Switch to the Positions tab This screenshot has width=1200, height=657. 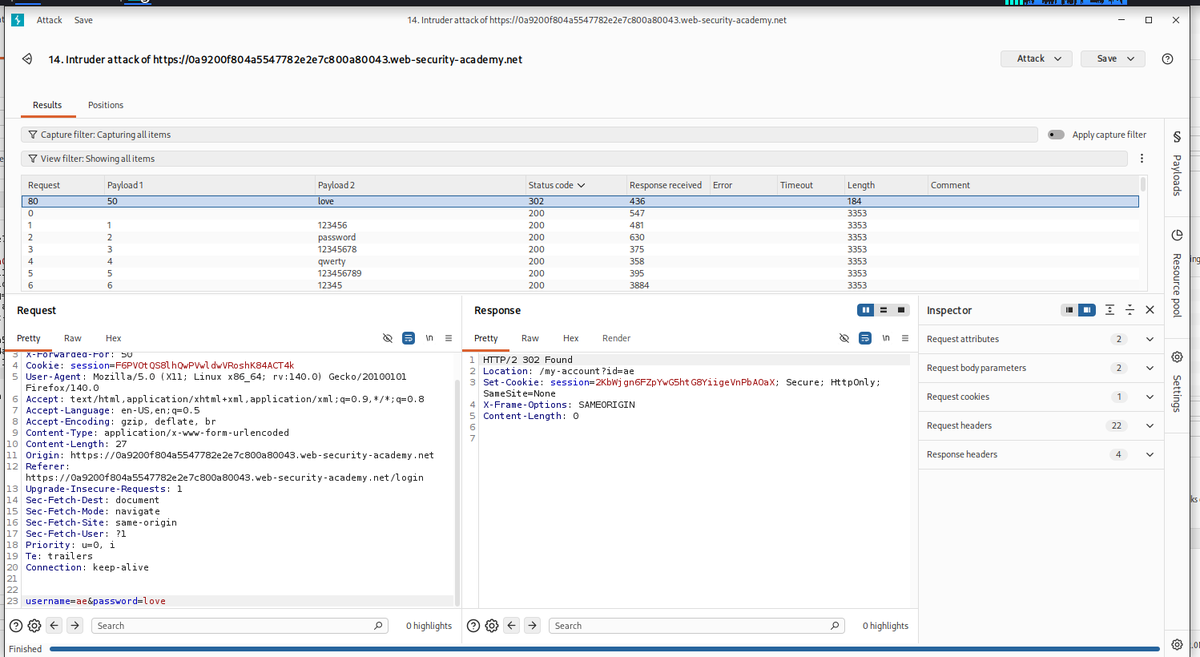(106, 105)
